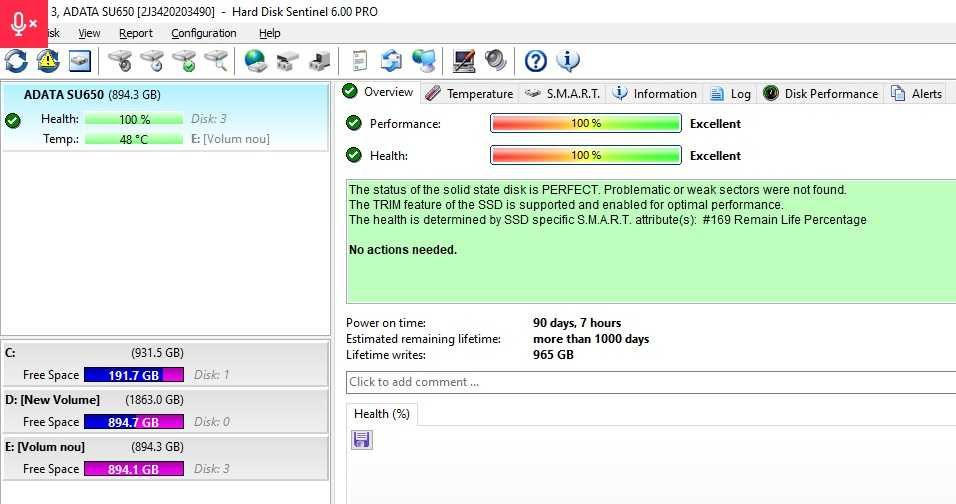Click the ADATA SU650 Health 100 % bar
The height and width of the screenshot is (504, 956).
point(134,119)
